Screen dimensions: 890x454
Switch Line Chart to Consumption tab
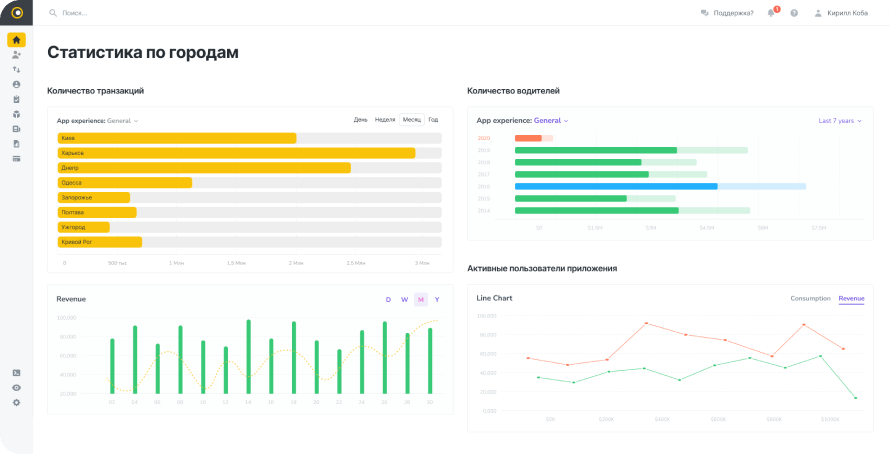(x=809, y=298)
